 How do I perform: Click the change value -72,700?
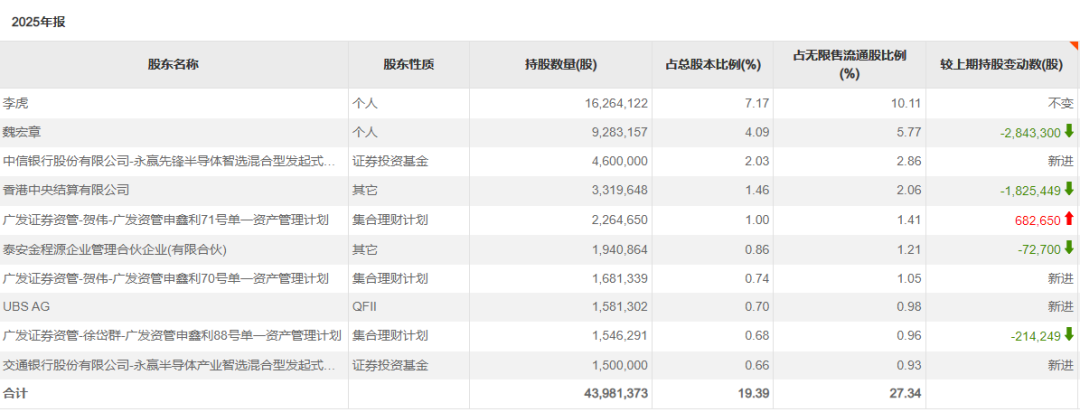coord(1038,249)
